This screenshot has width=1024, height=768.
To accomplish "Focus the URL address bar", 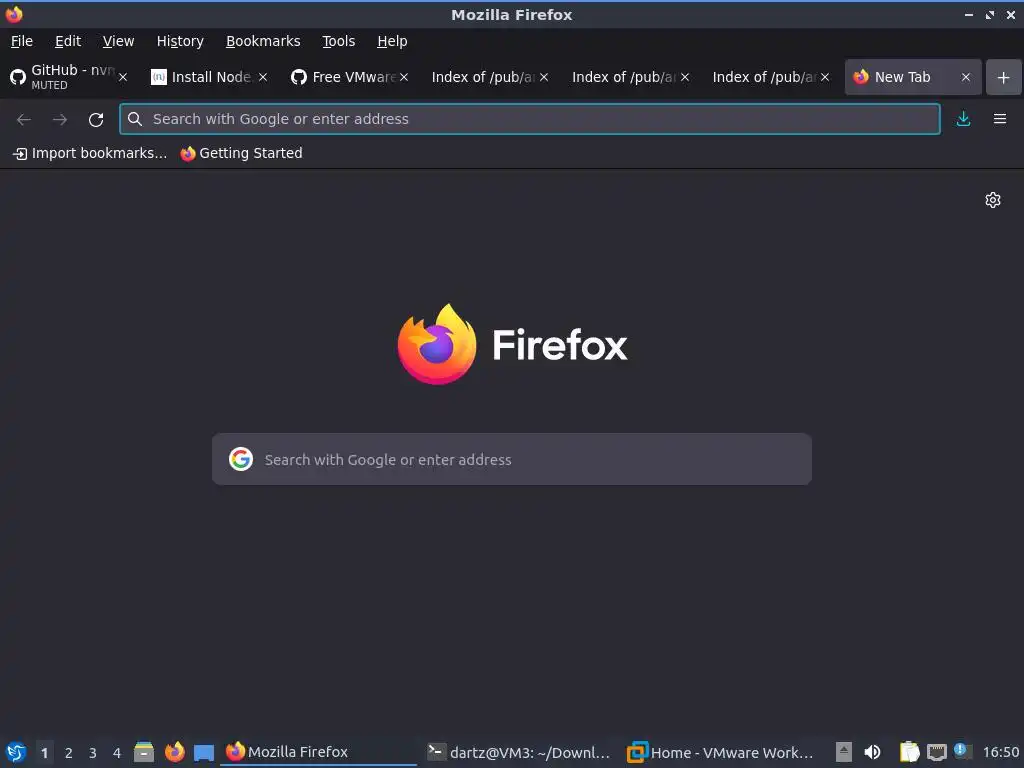I will [x=530, y=119].
